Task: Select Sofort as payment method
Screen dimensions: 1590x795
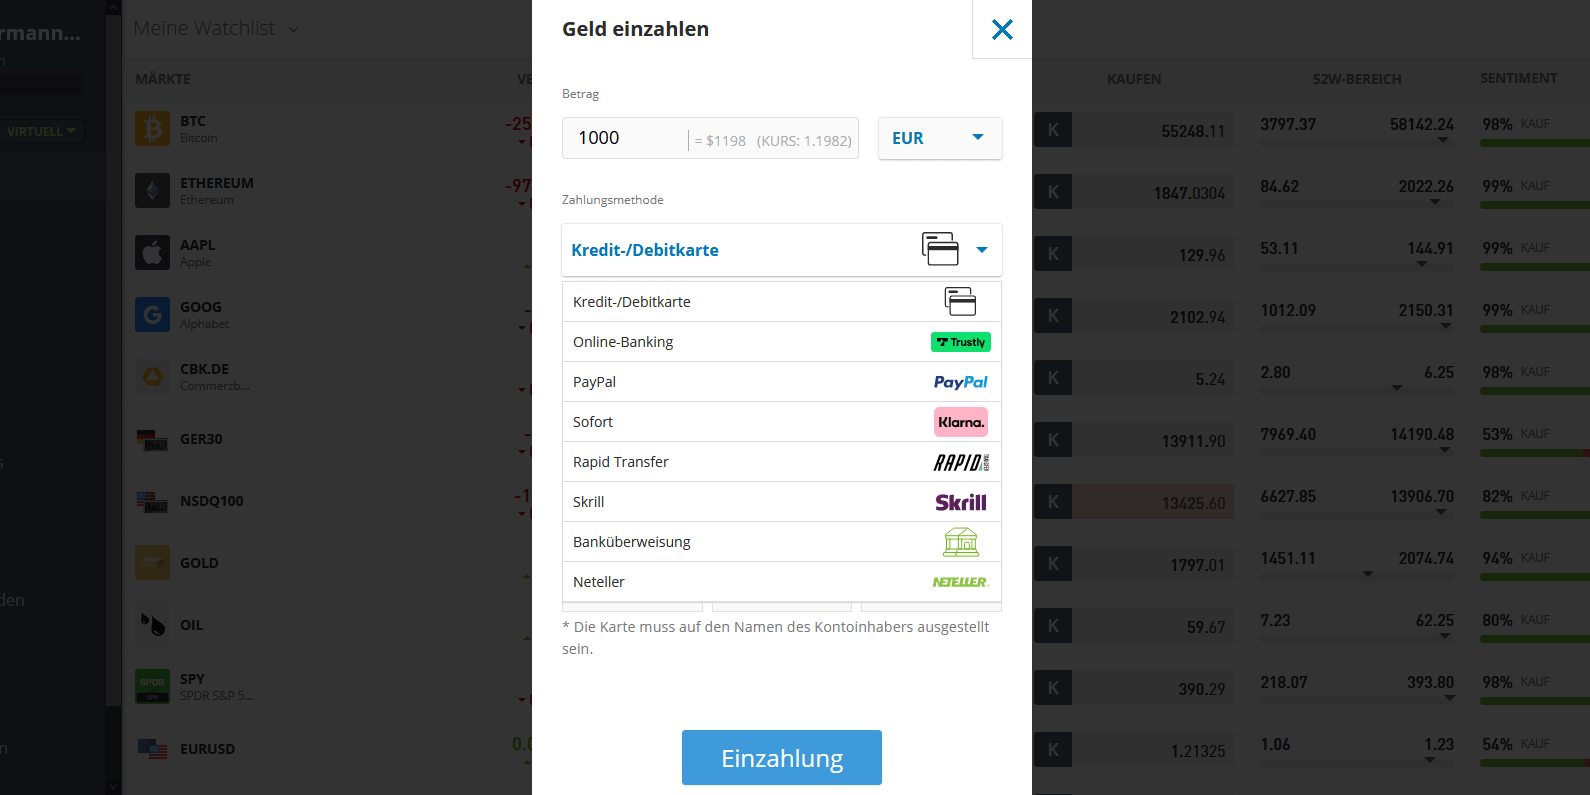Action: pos(593,422)
